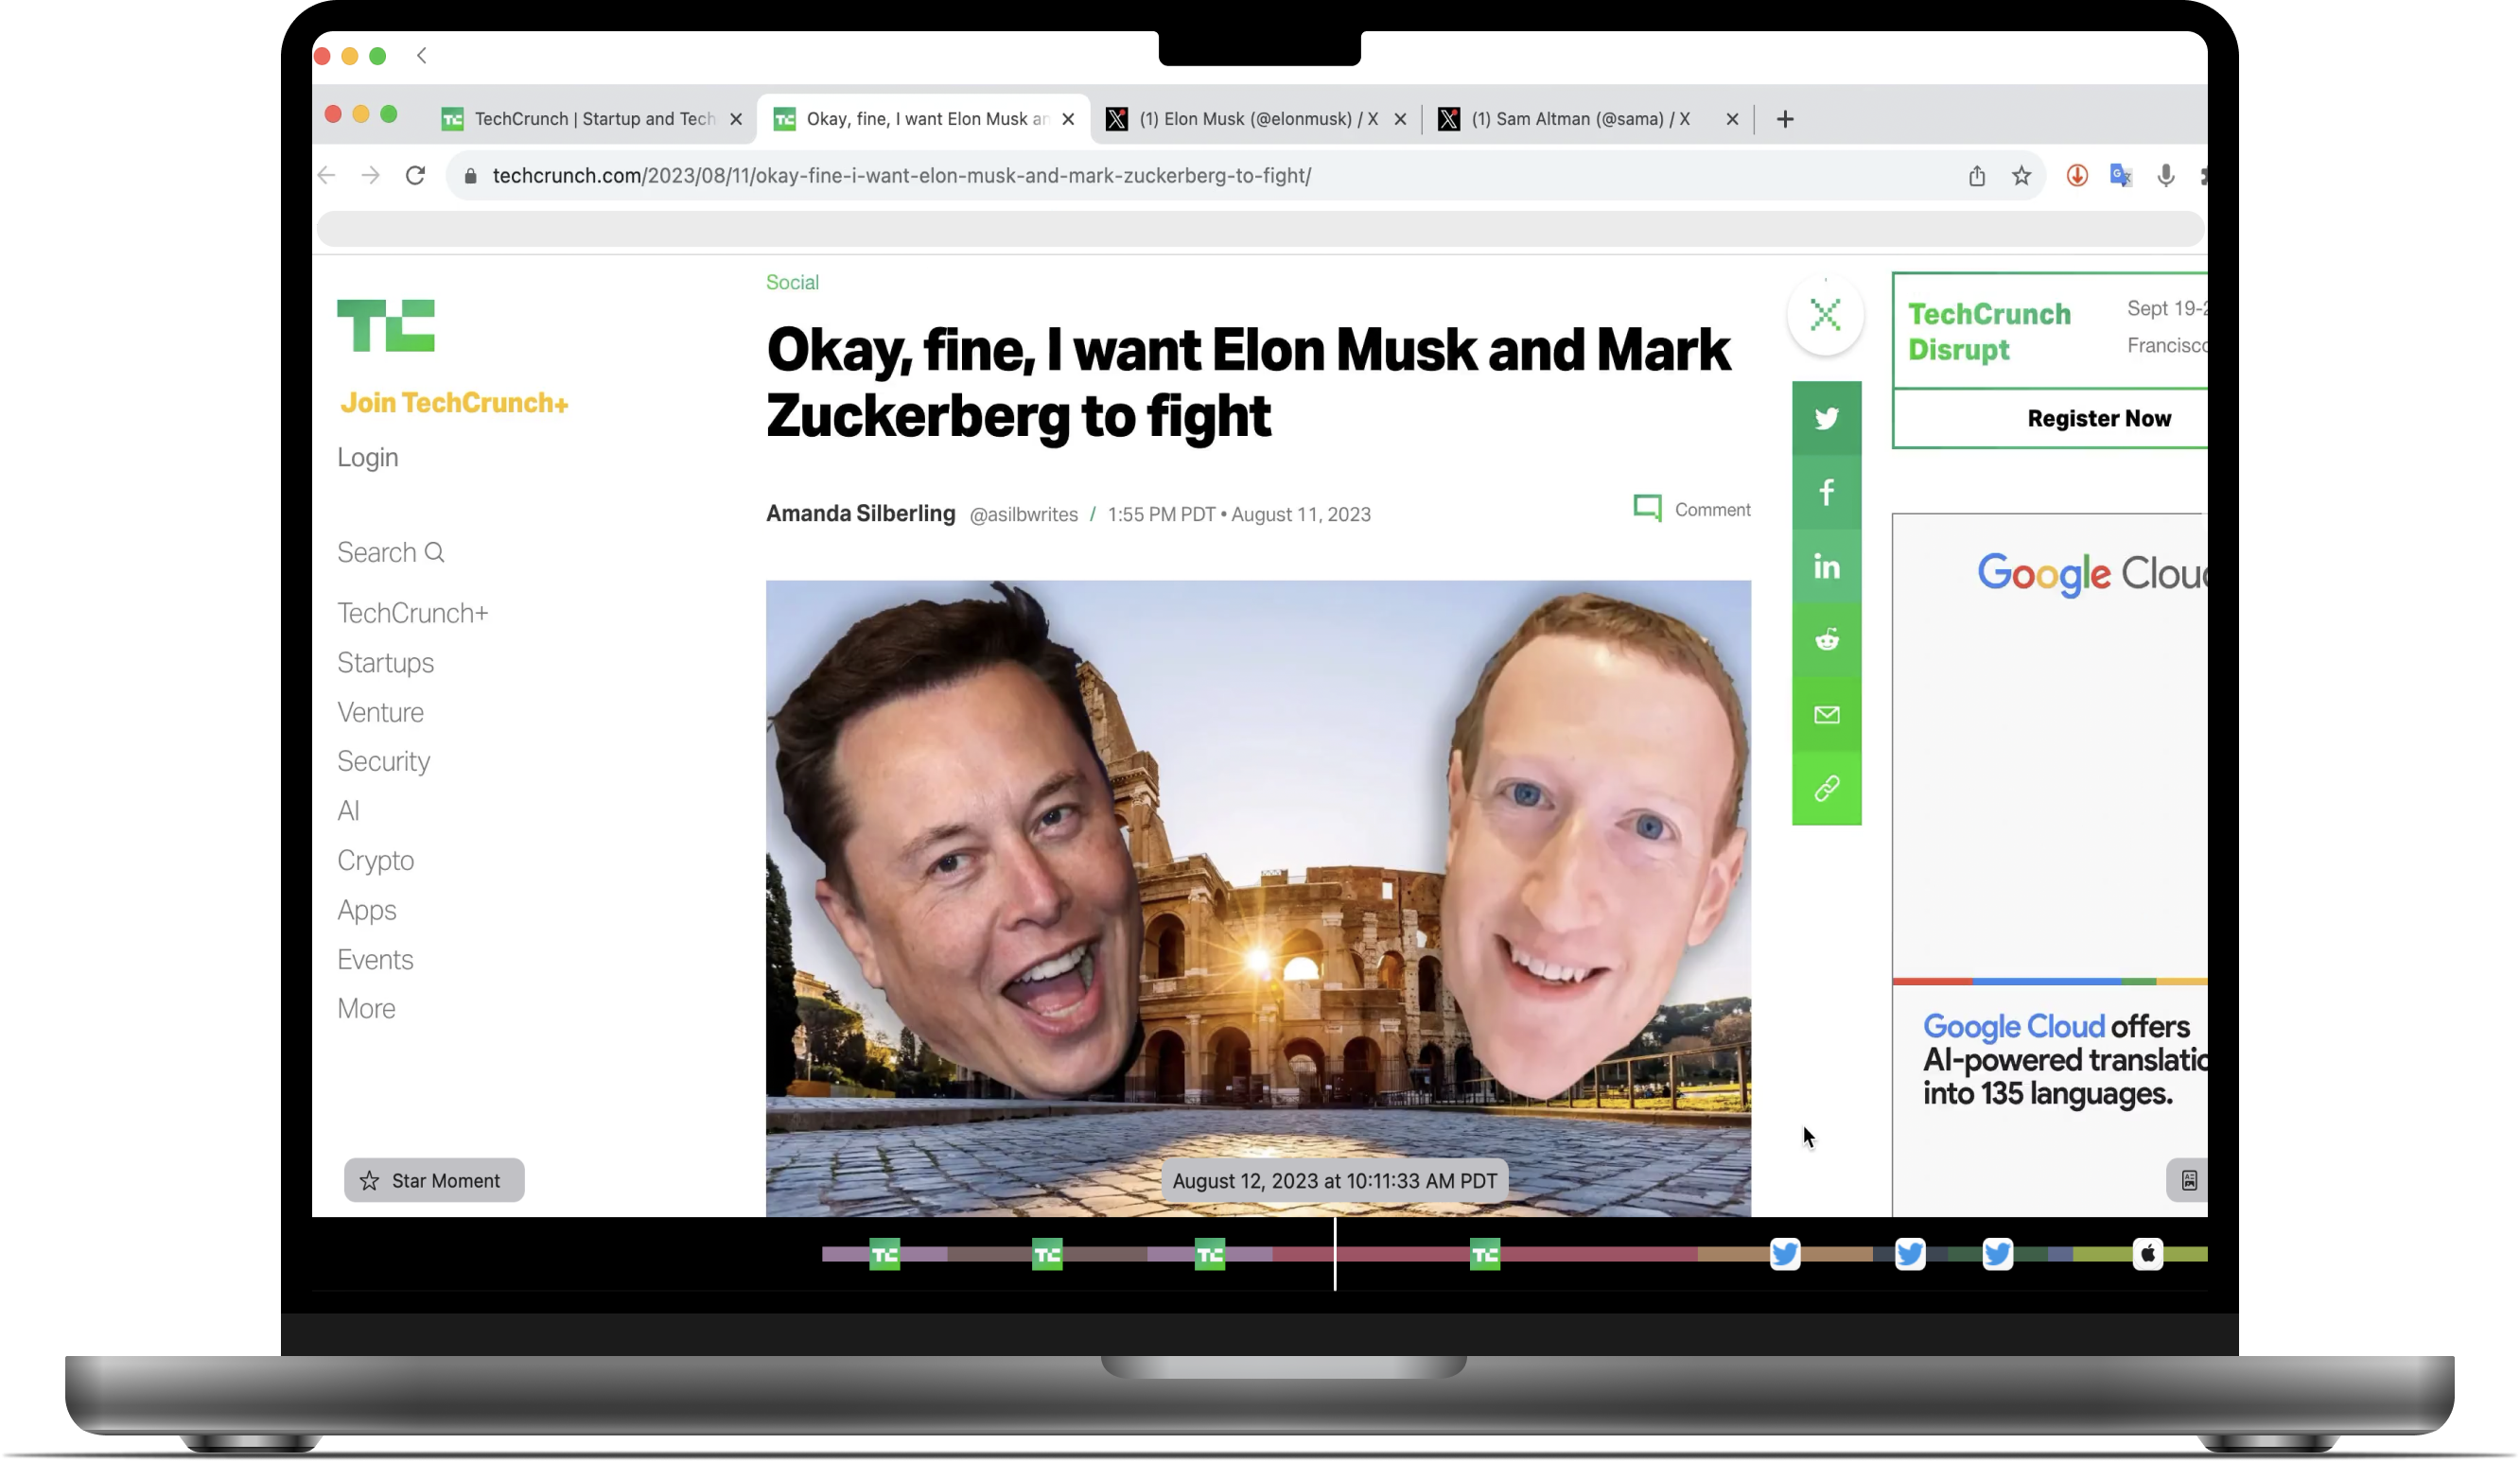Jump to Apple icon timeline marker
Viewport: 2520px width, 1461px height.
(x=2148, y=1254)
